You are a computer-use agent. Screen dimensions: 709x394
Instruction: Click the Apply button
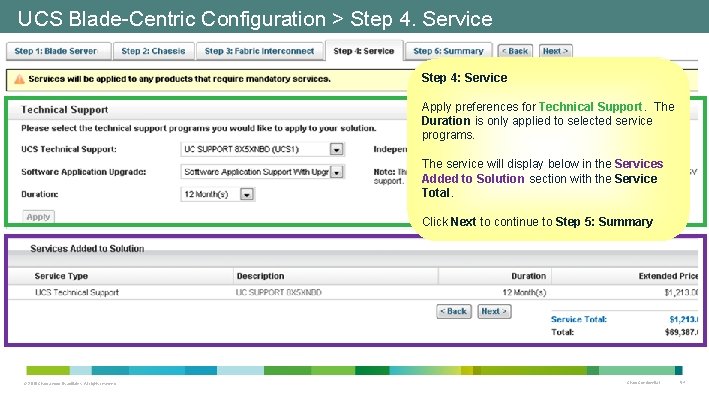pos(38,217)
